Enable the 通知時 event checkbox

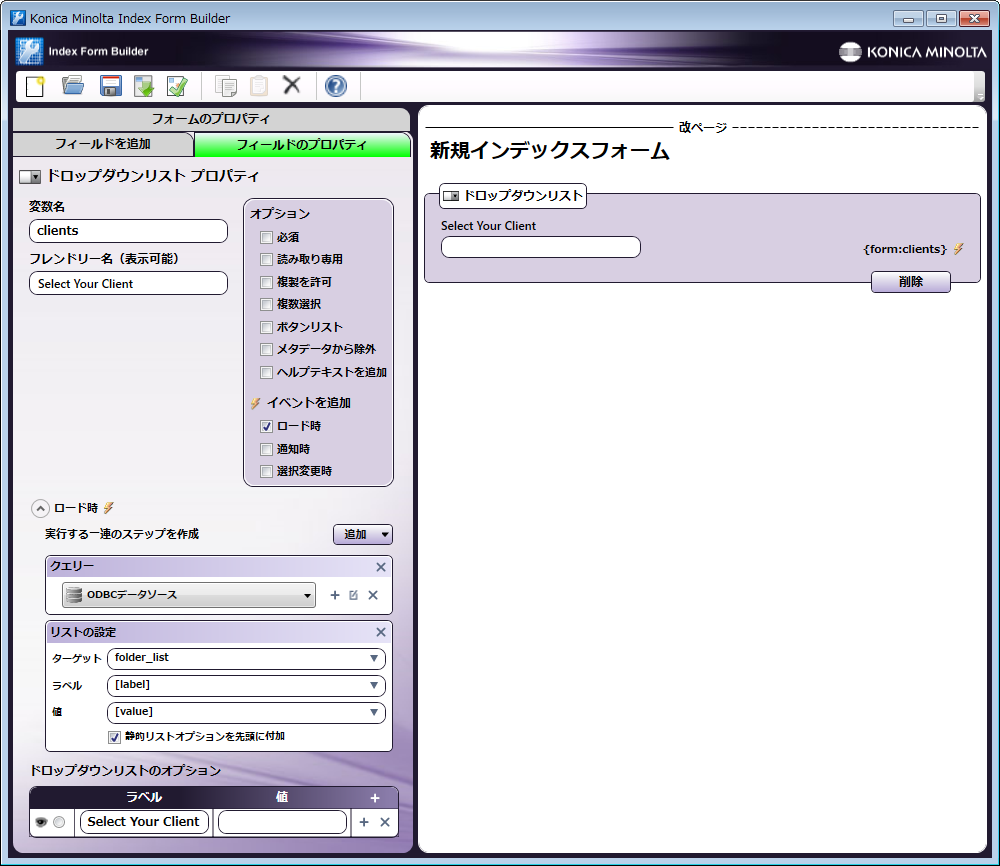click(267, 449)
